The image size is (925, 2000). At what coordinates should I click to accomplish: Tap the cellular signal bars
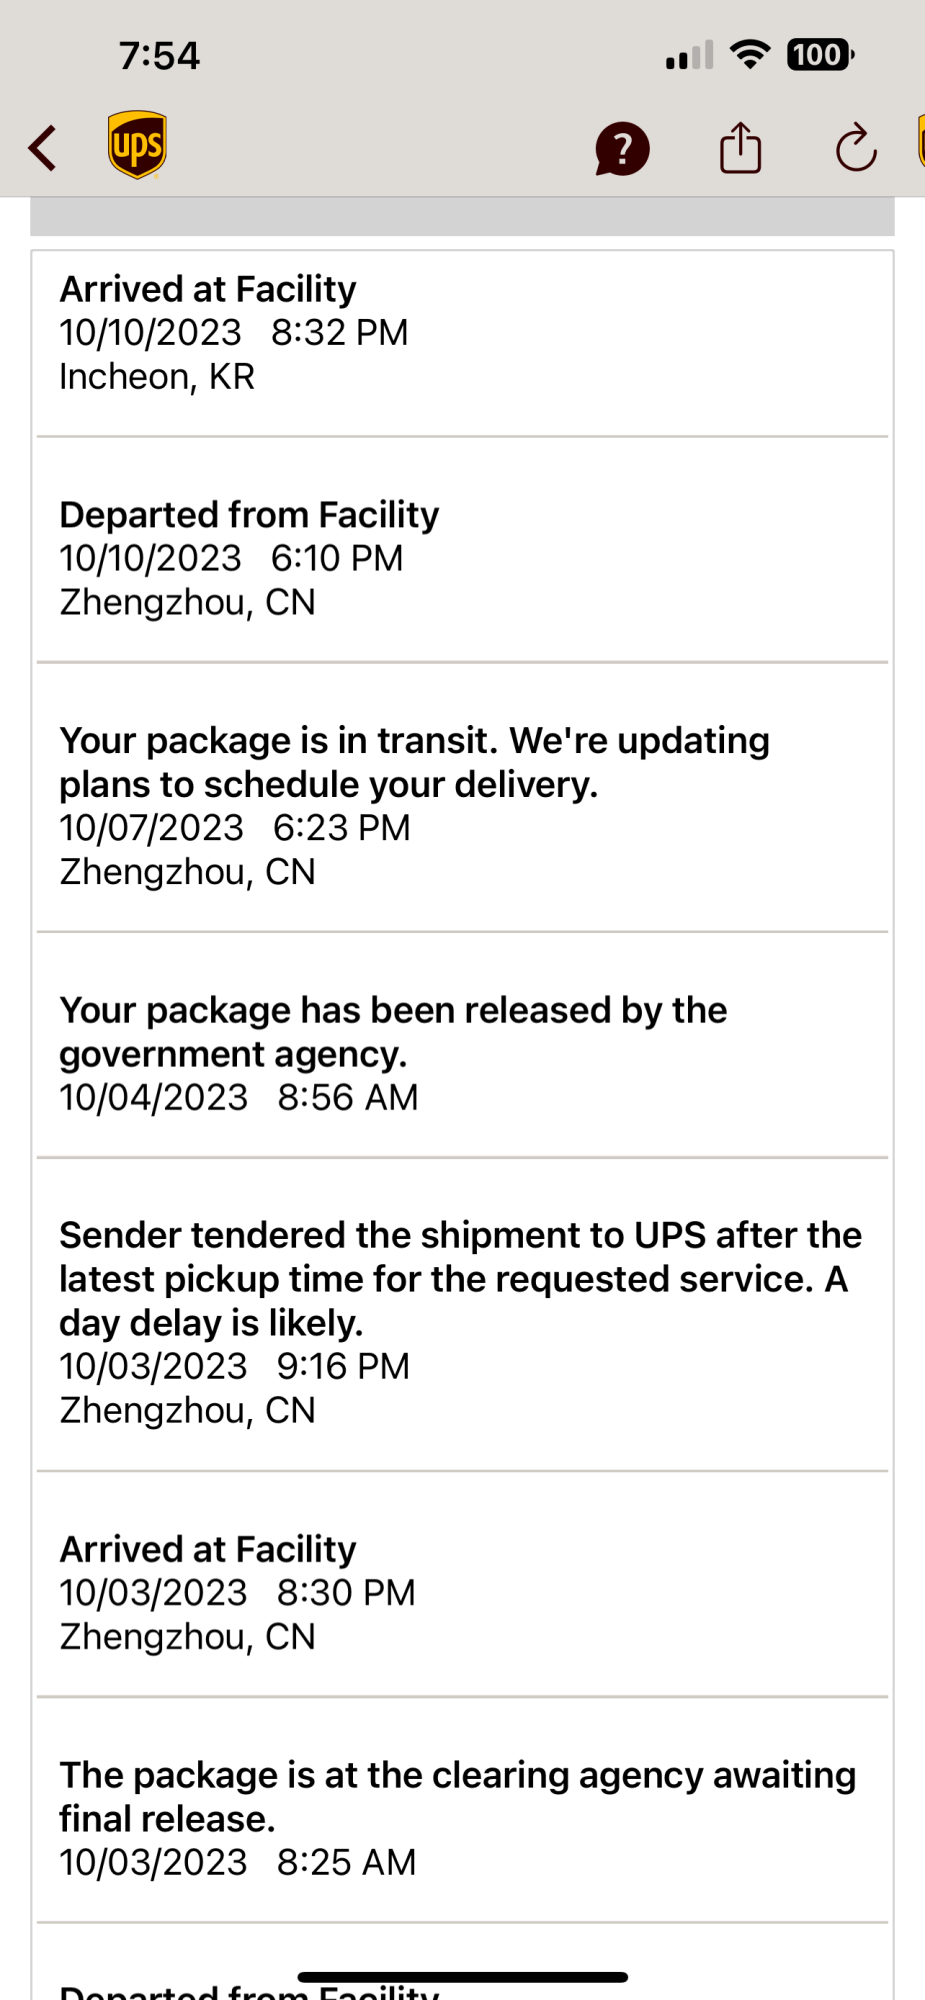click(690, 56)
